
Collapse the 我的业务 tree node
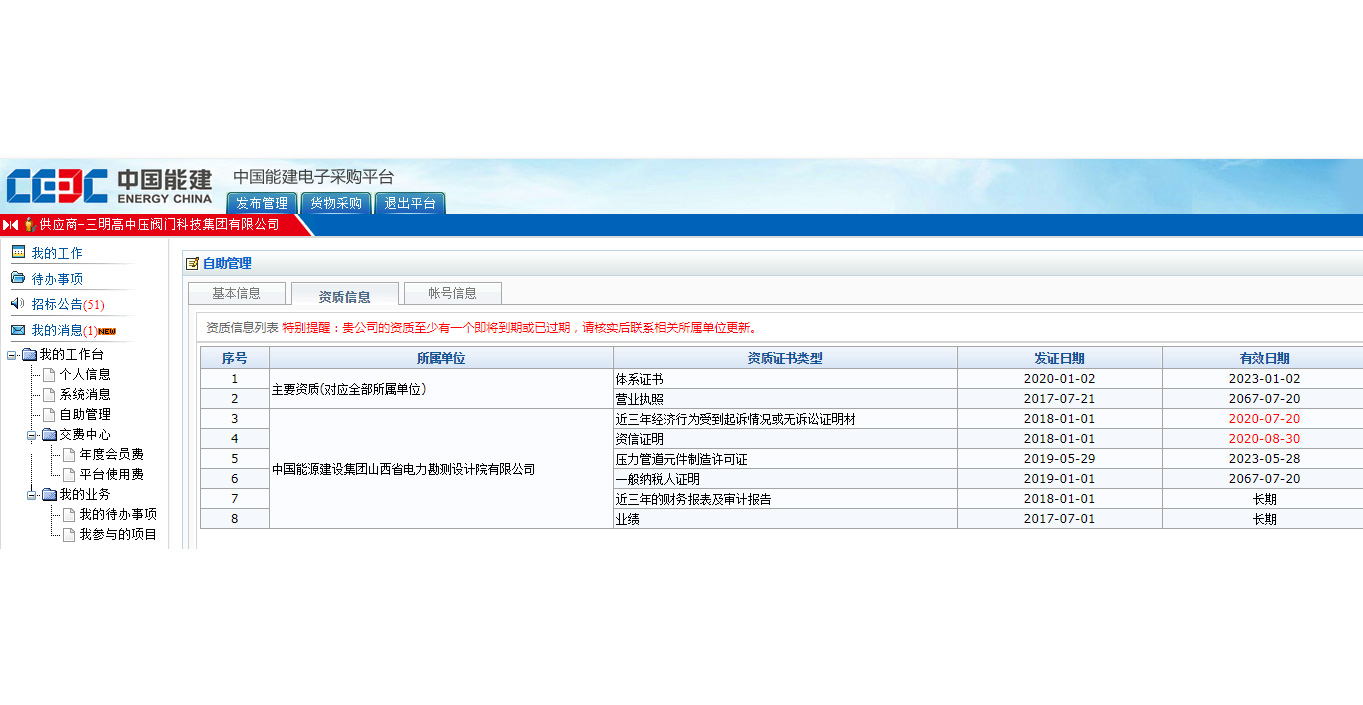click(32, 494)
